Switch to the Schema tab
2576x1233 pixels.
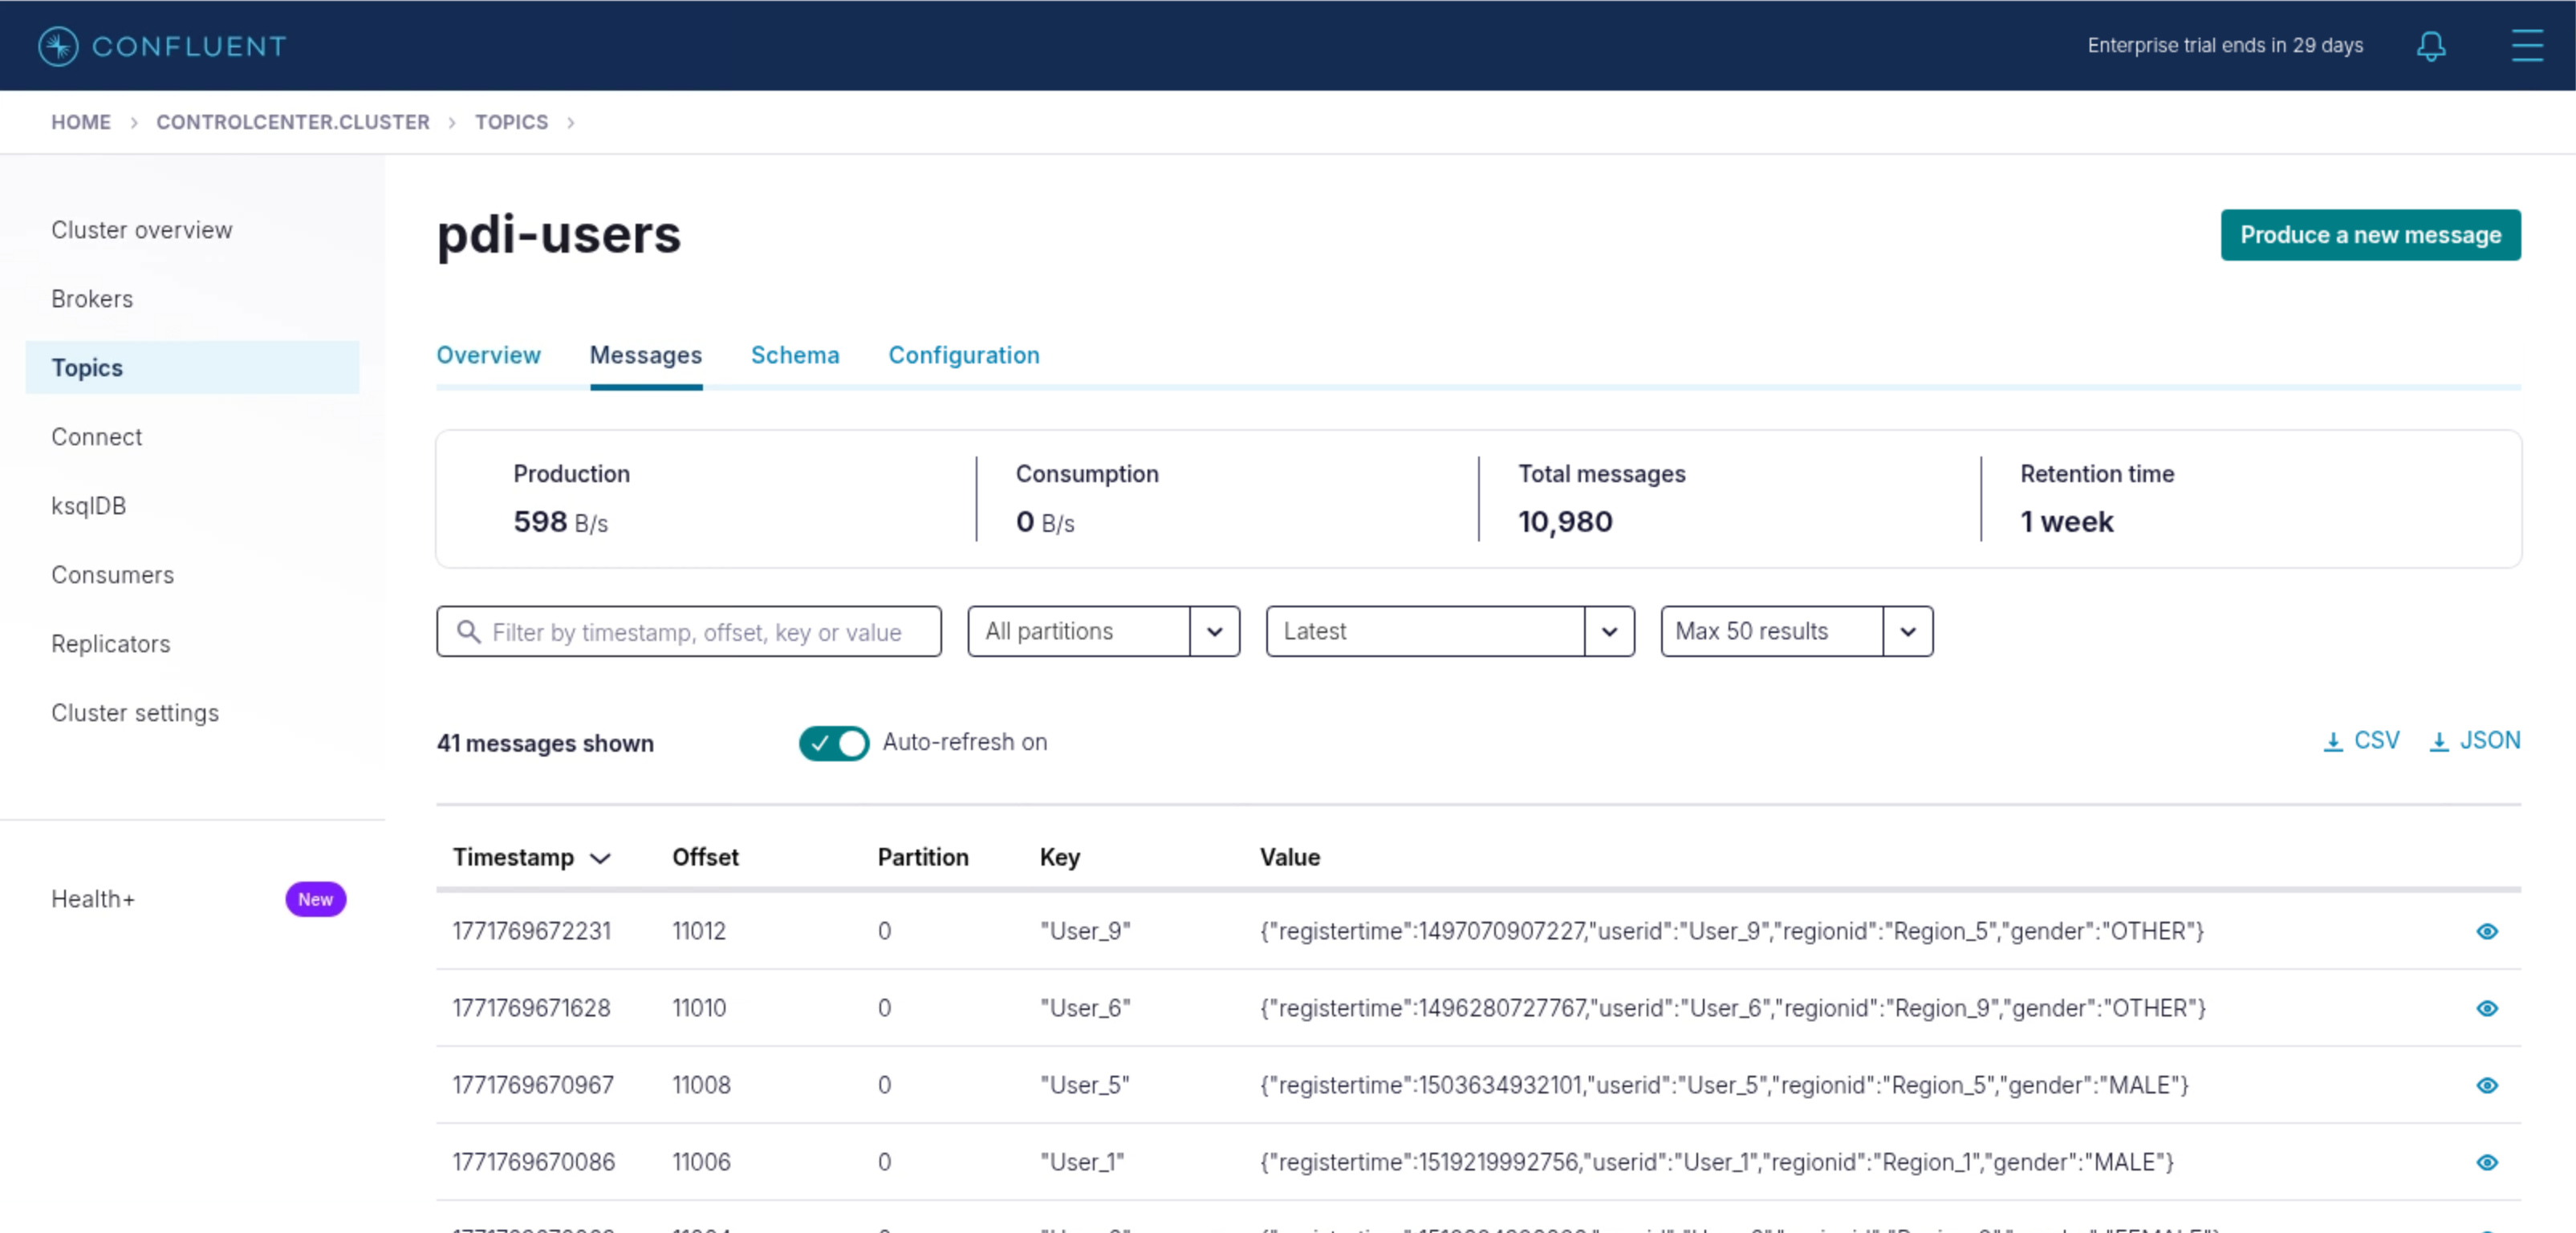(794, 355)
